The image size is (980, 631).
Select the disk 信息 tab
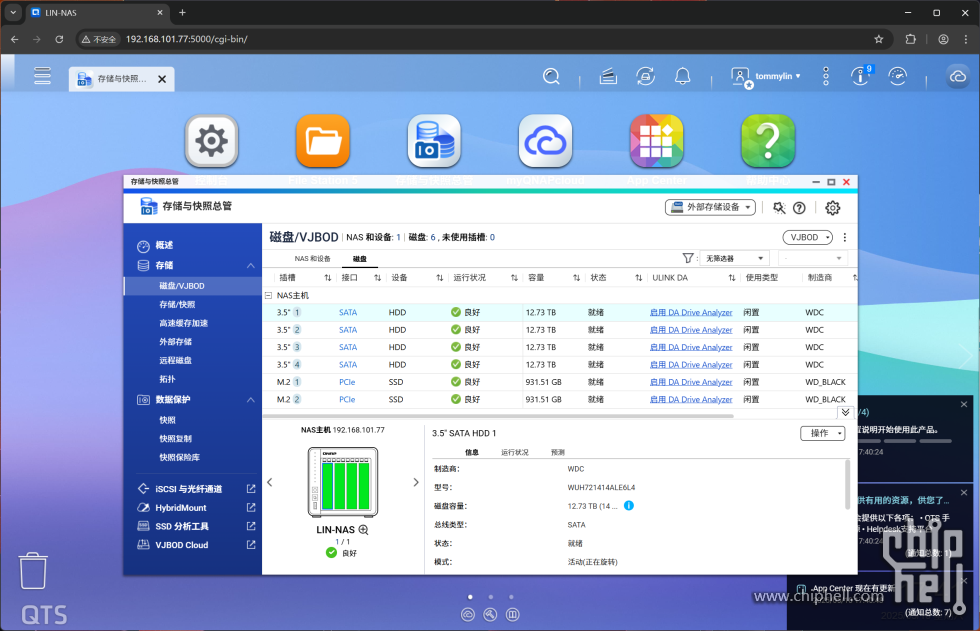click(x=472, y=452)
